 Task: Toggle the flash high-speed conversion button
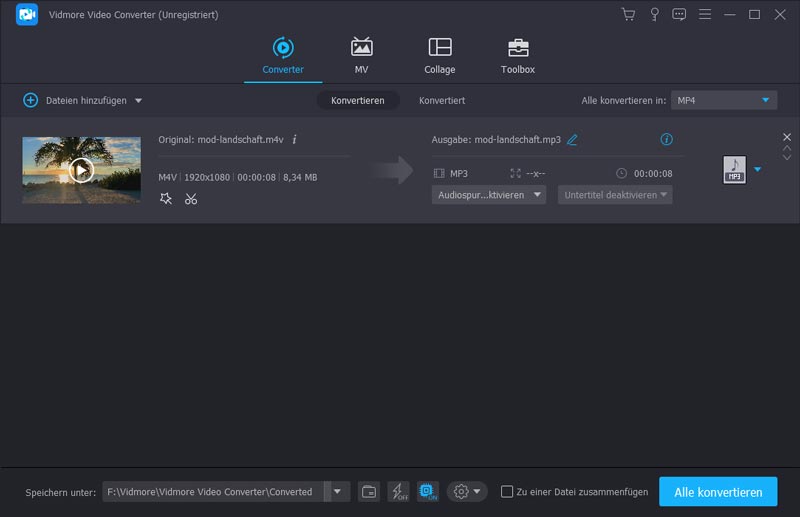tap(398, 491)
